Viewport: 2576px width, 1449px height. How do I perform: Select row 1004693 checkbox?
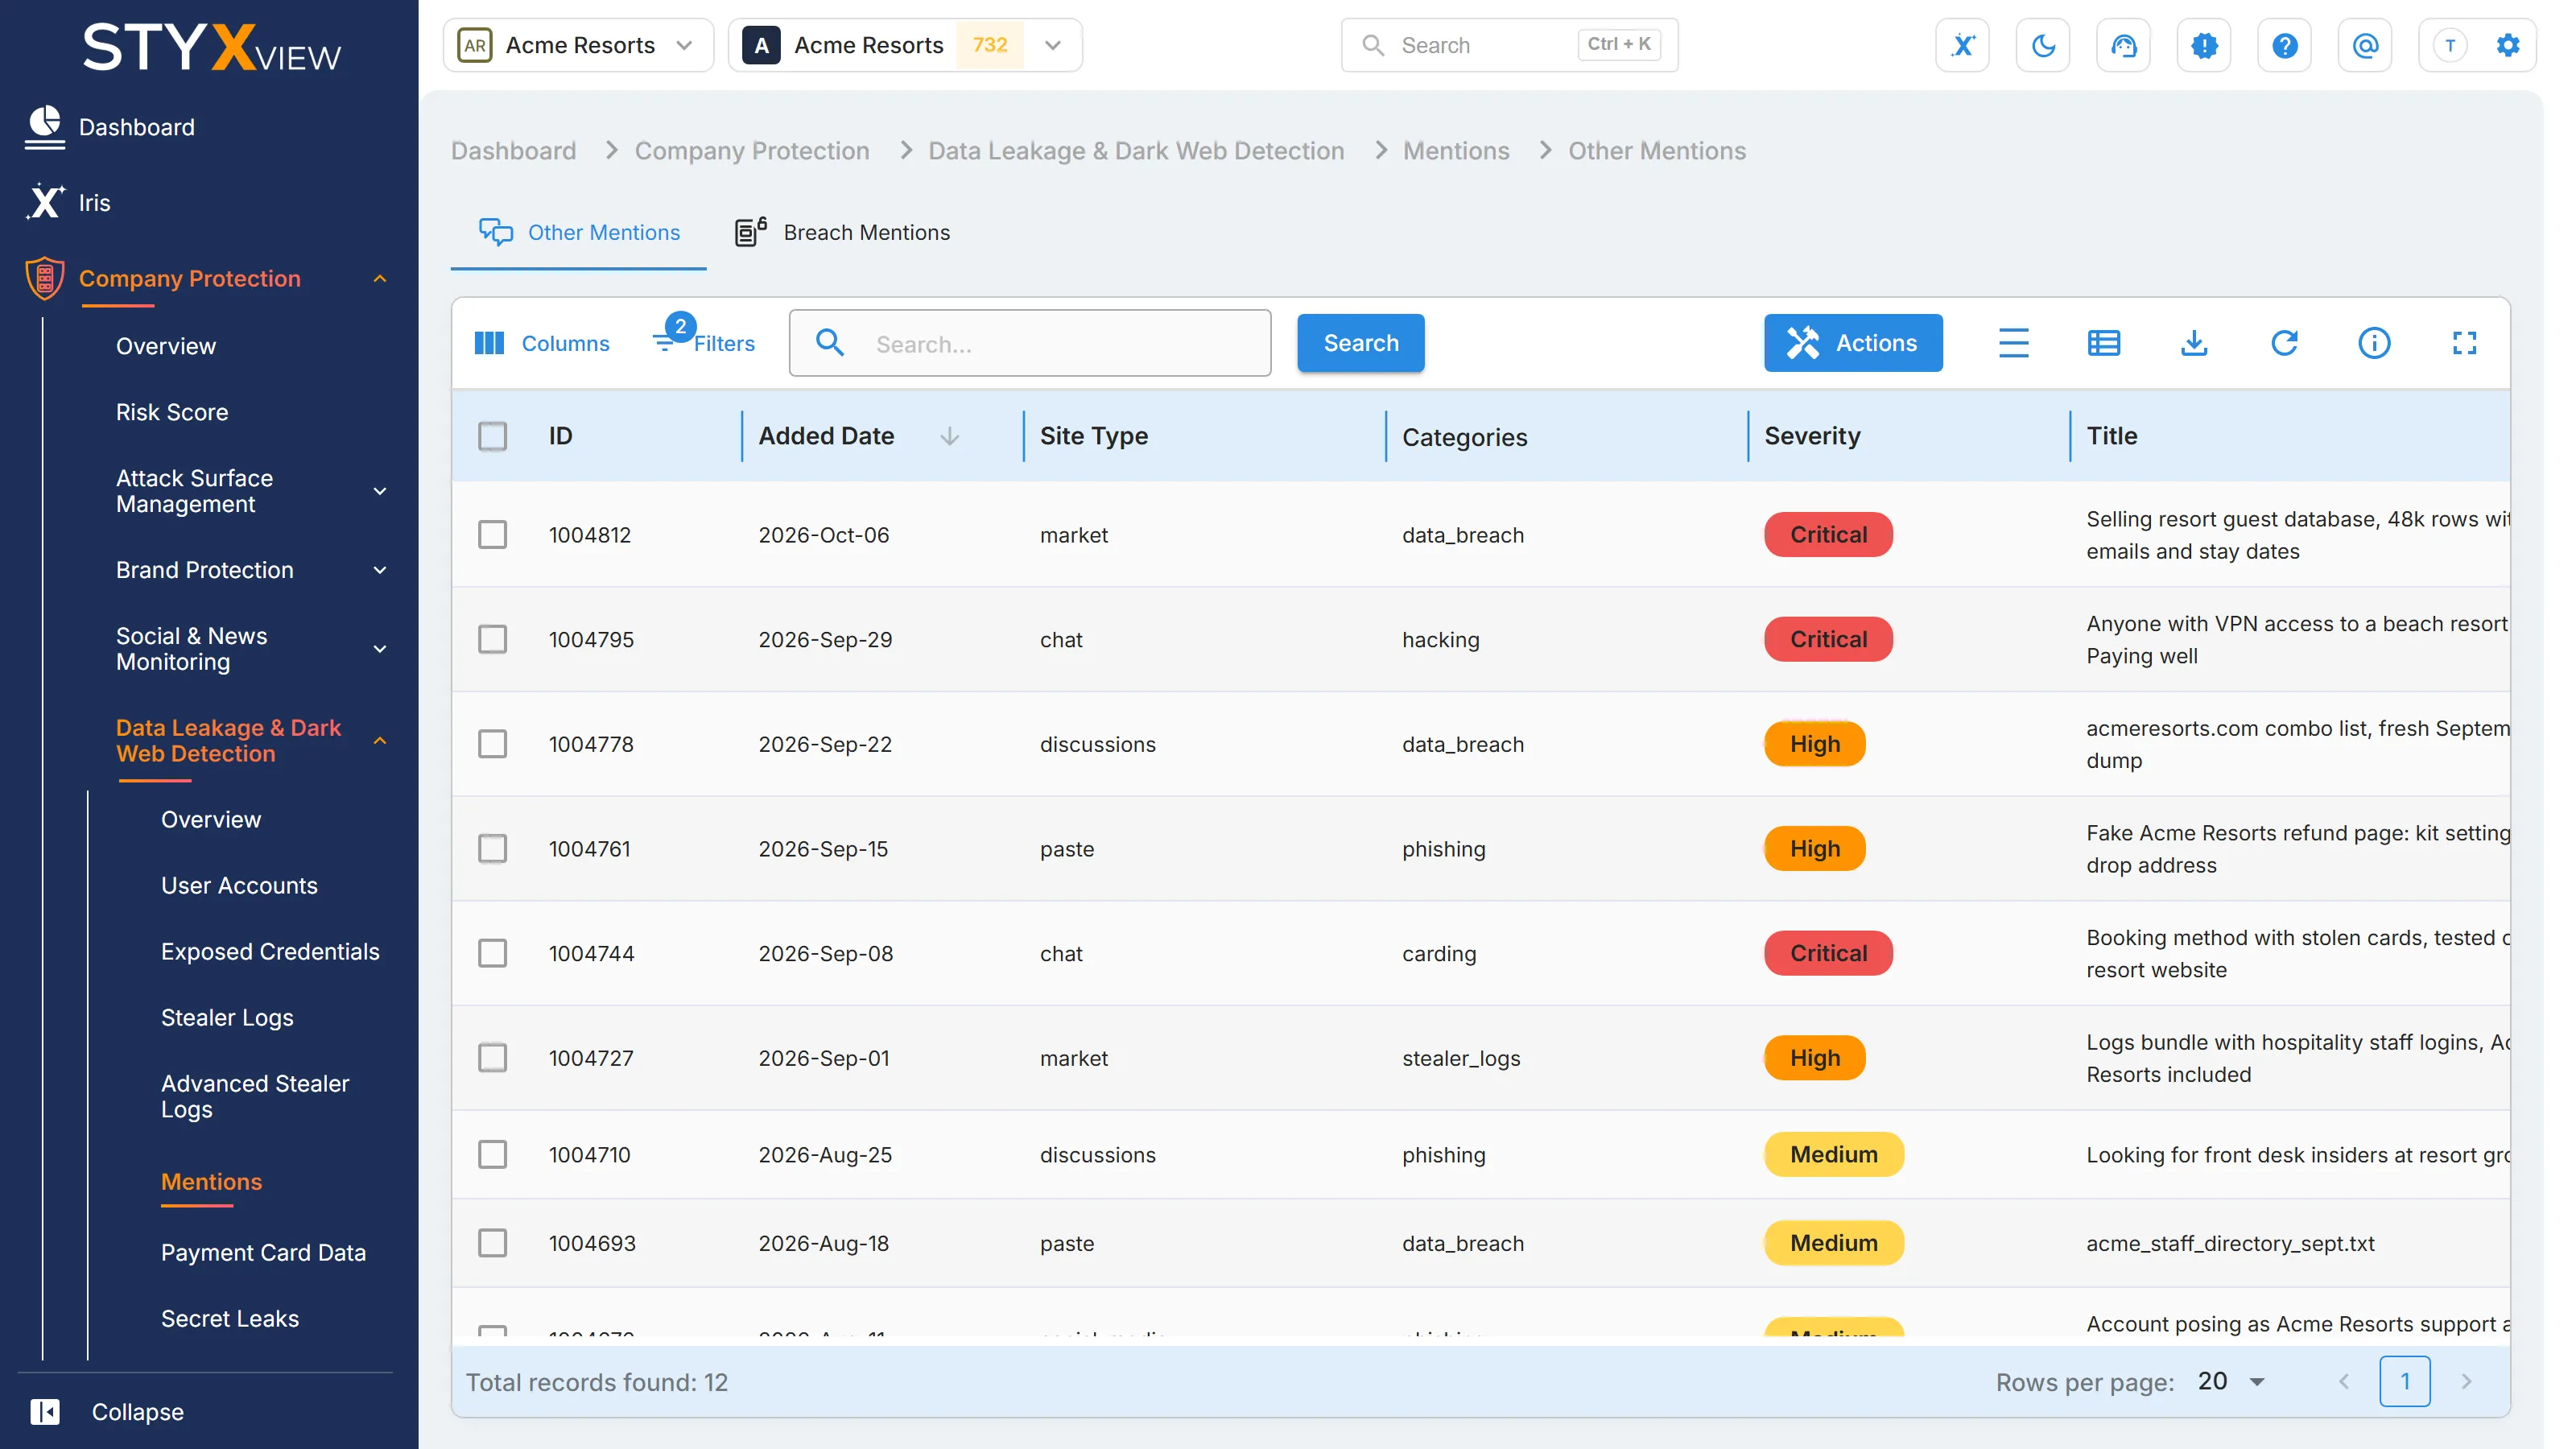coord(492,1243)
